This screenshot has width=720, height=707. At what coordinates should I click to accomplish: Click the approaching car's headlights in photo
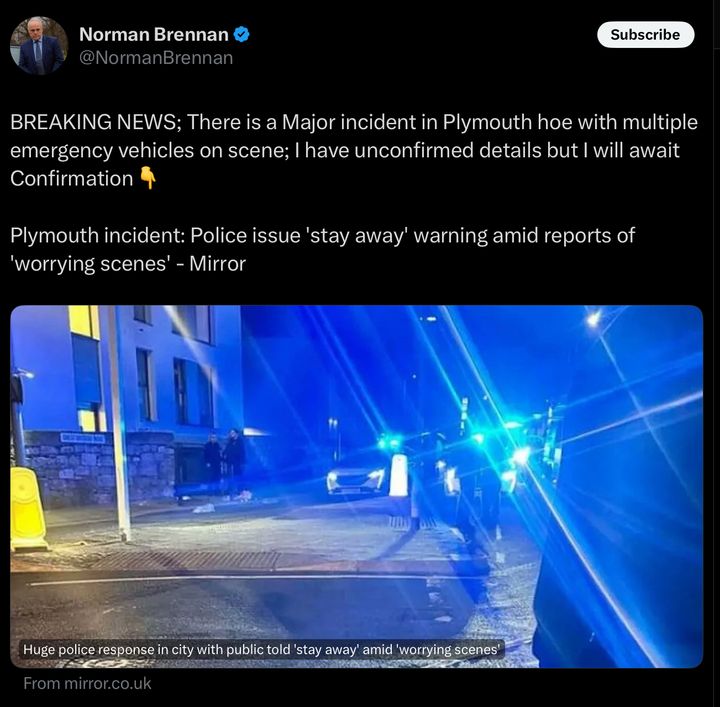click(355, 481)
